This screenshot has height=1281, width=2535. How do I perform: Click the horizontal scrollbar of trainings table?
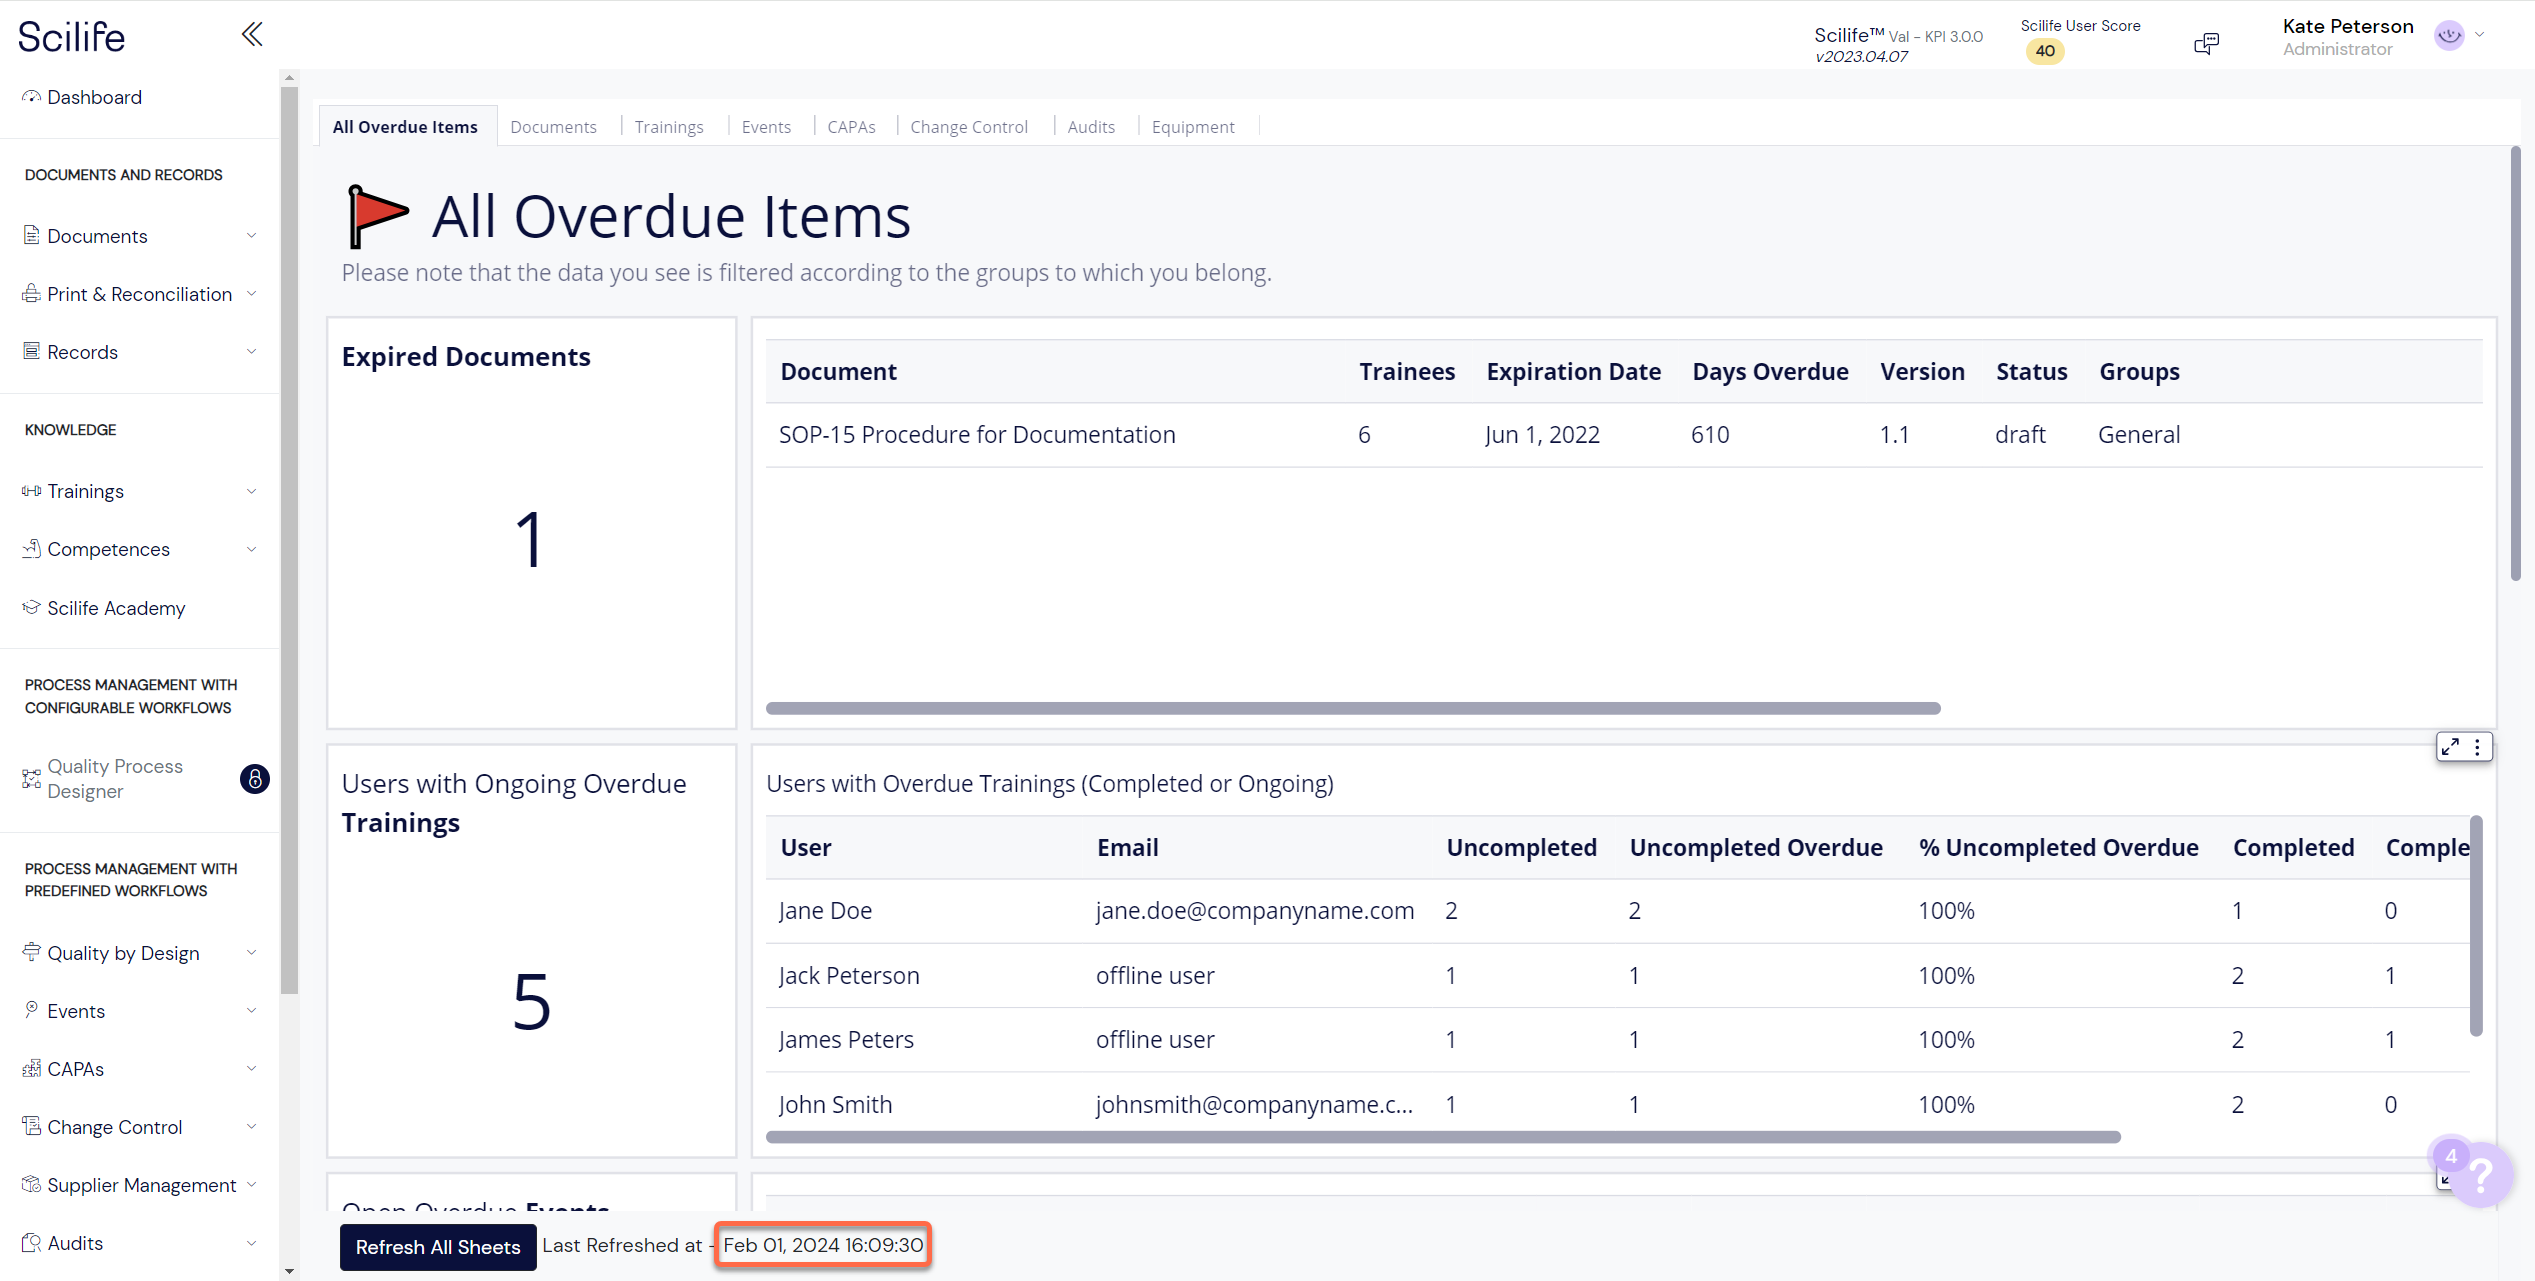[x=1443, y=1137]
